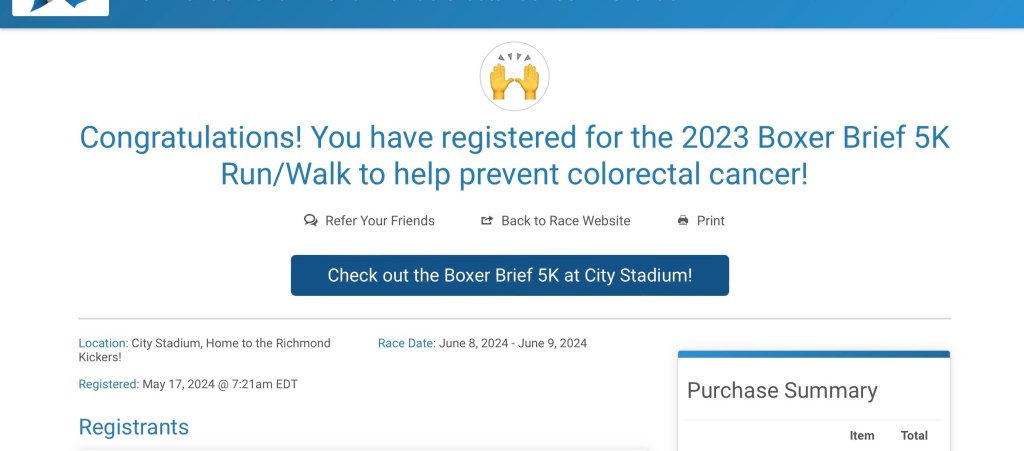Click the raised hands celebration emoji

[515, 77]
